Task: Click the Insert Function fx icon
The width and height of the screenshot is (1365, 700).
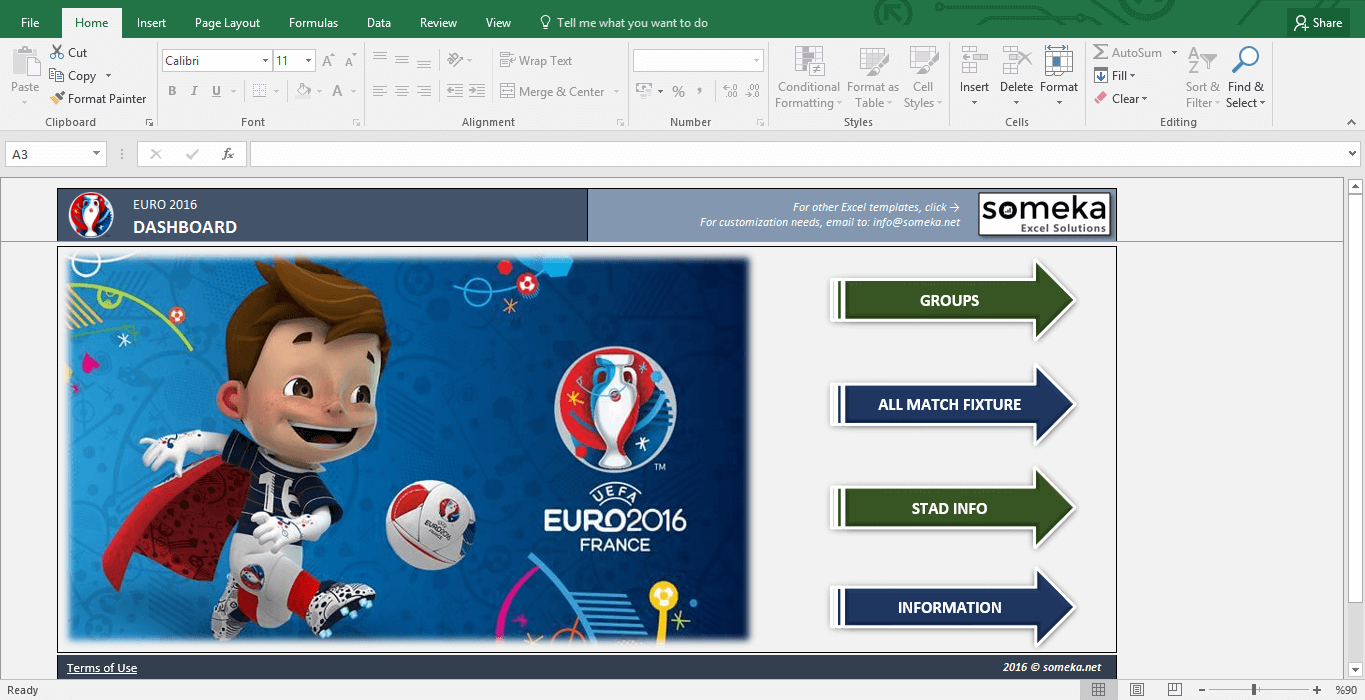Action: click(x=228, y=154)
